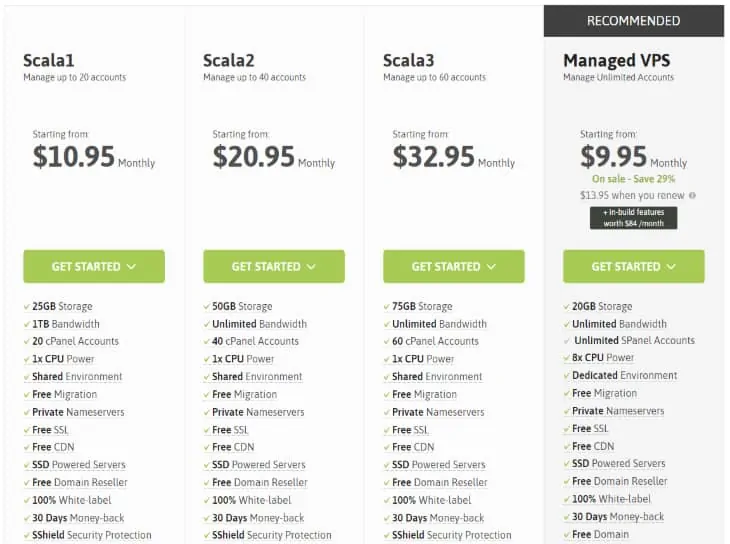Select the Recommended banner tab
The image size is (730, 544).
[633, 21]
